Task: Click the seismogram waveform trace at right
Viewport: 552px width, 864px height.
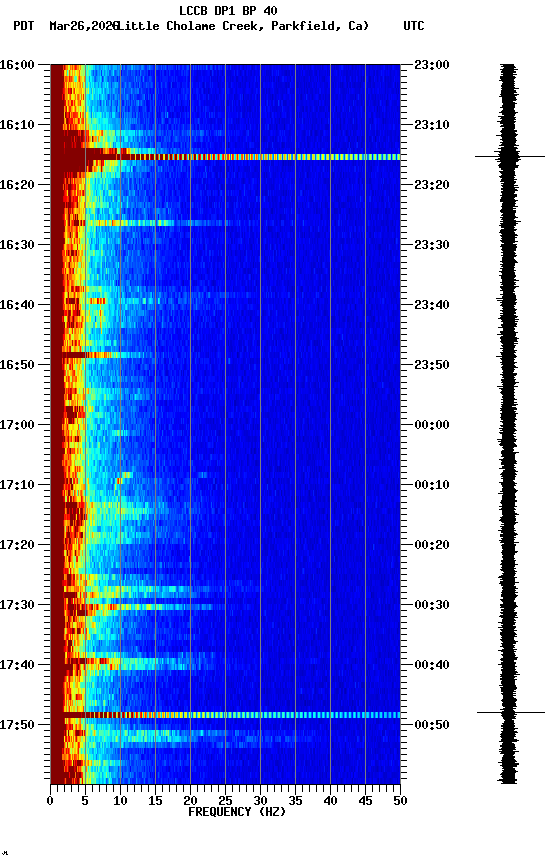Action: pos(508,424)
